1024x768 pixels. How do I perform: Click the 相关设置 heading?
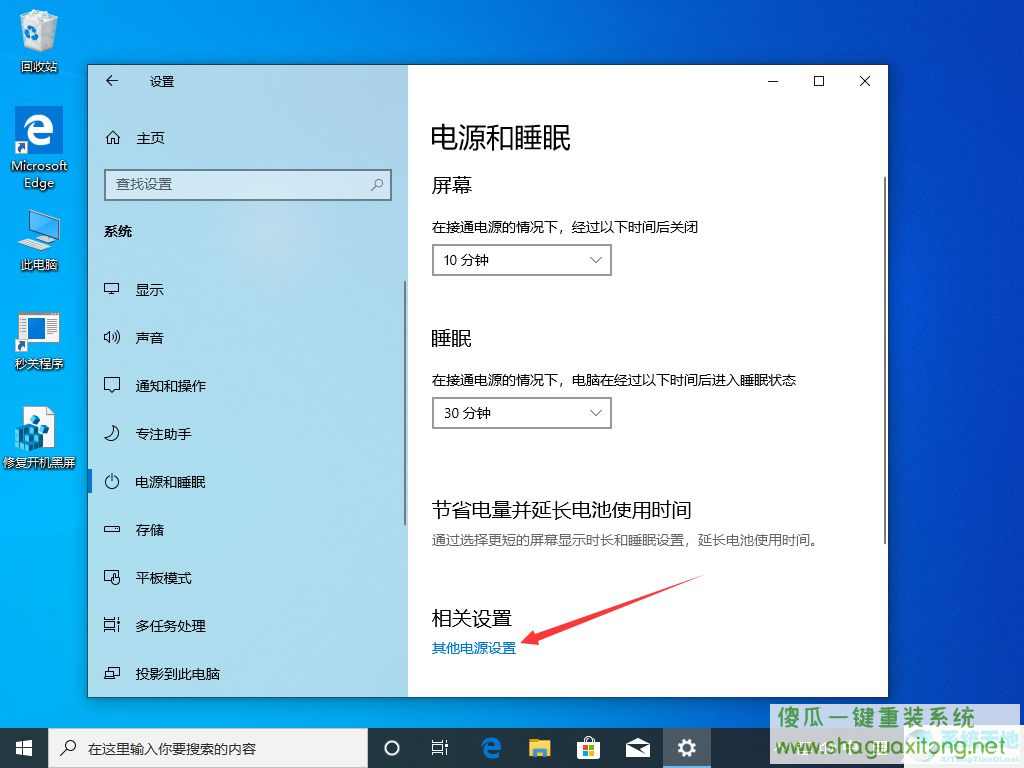[x=472, y=618]
